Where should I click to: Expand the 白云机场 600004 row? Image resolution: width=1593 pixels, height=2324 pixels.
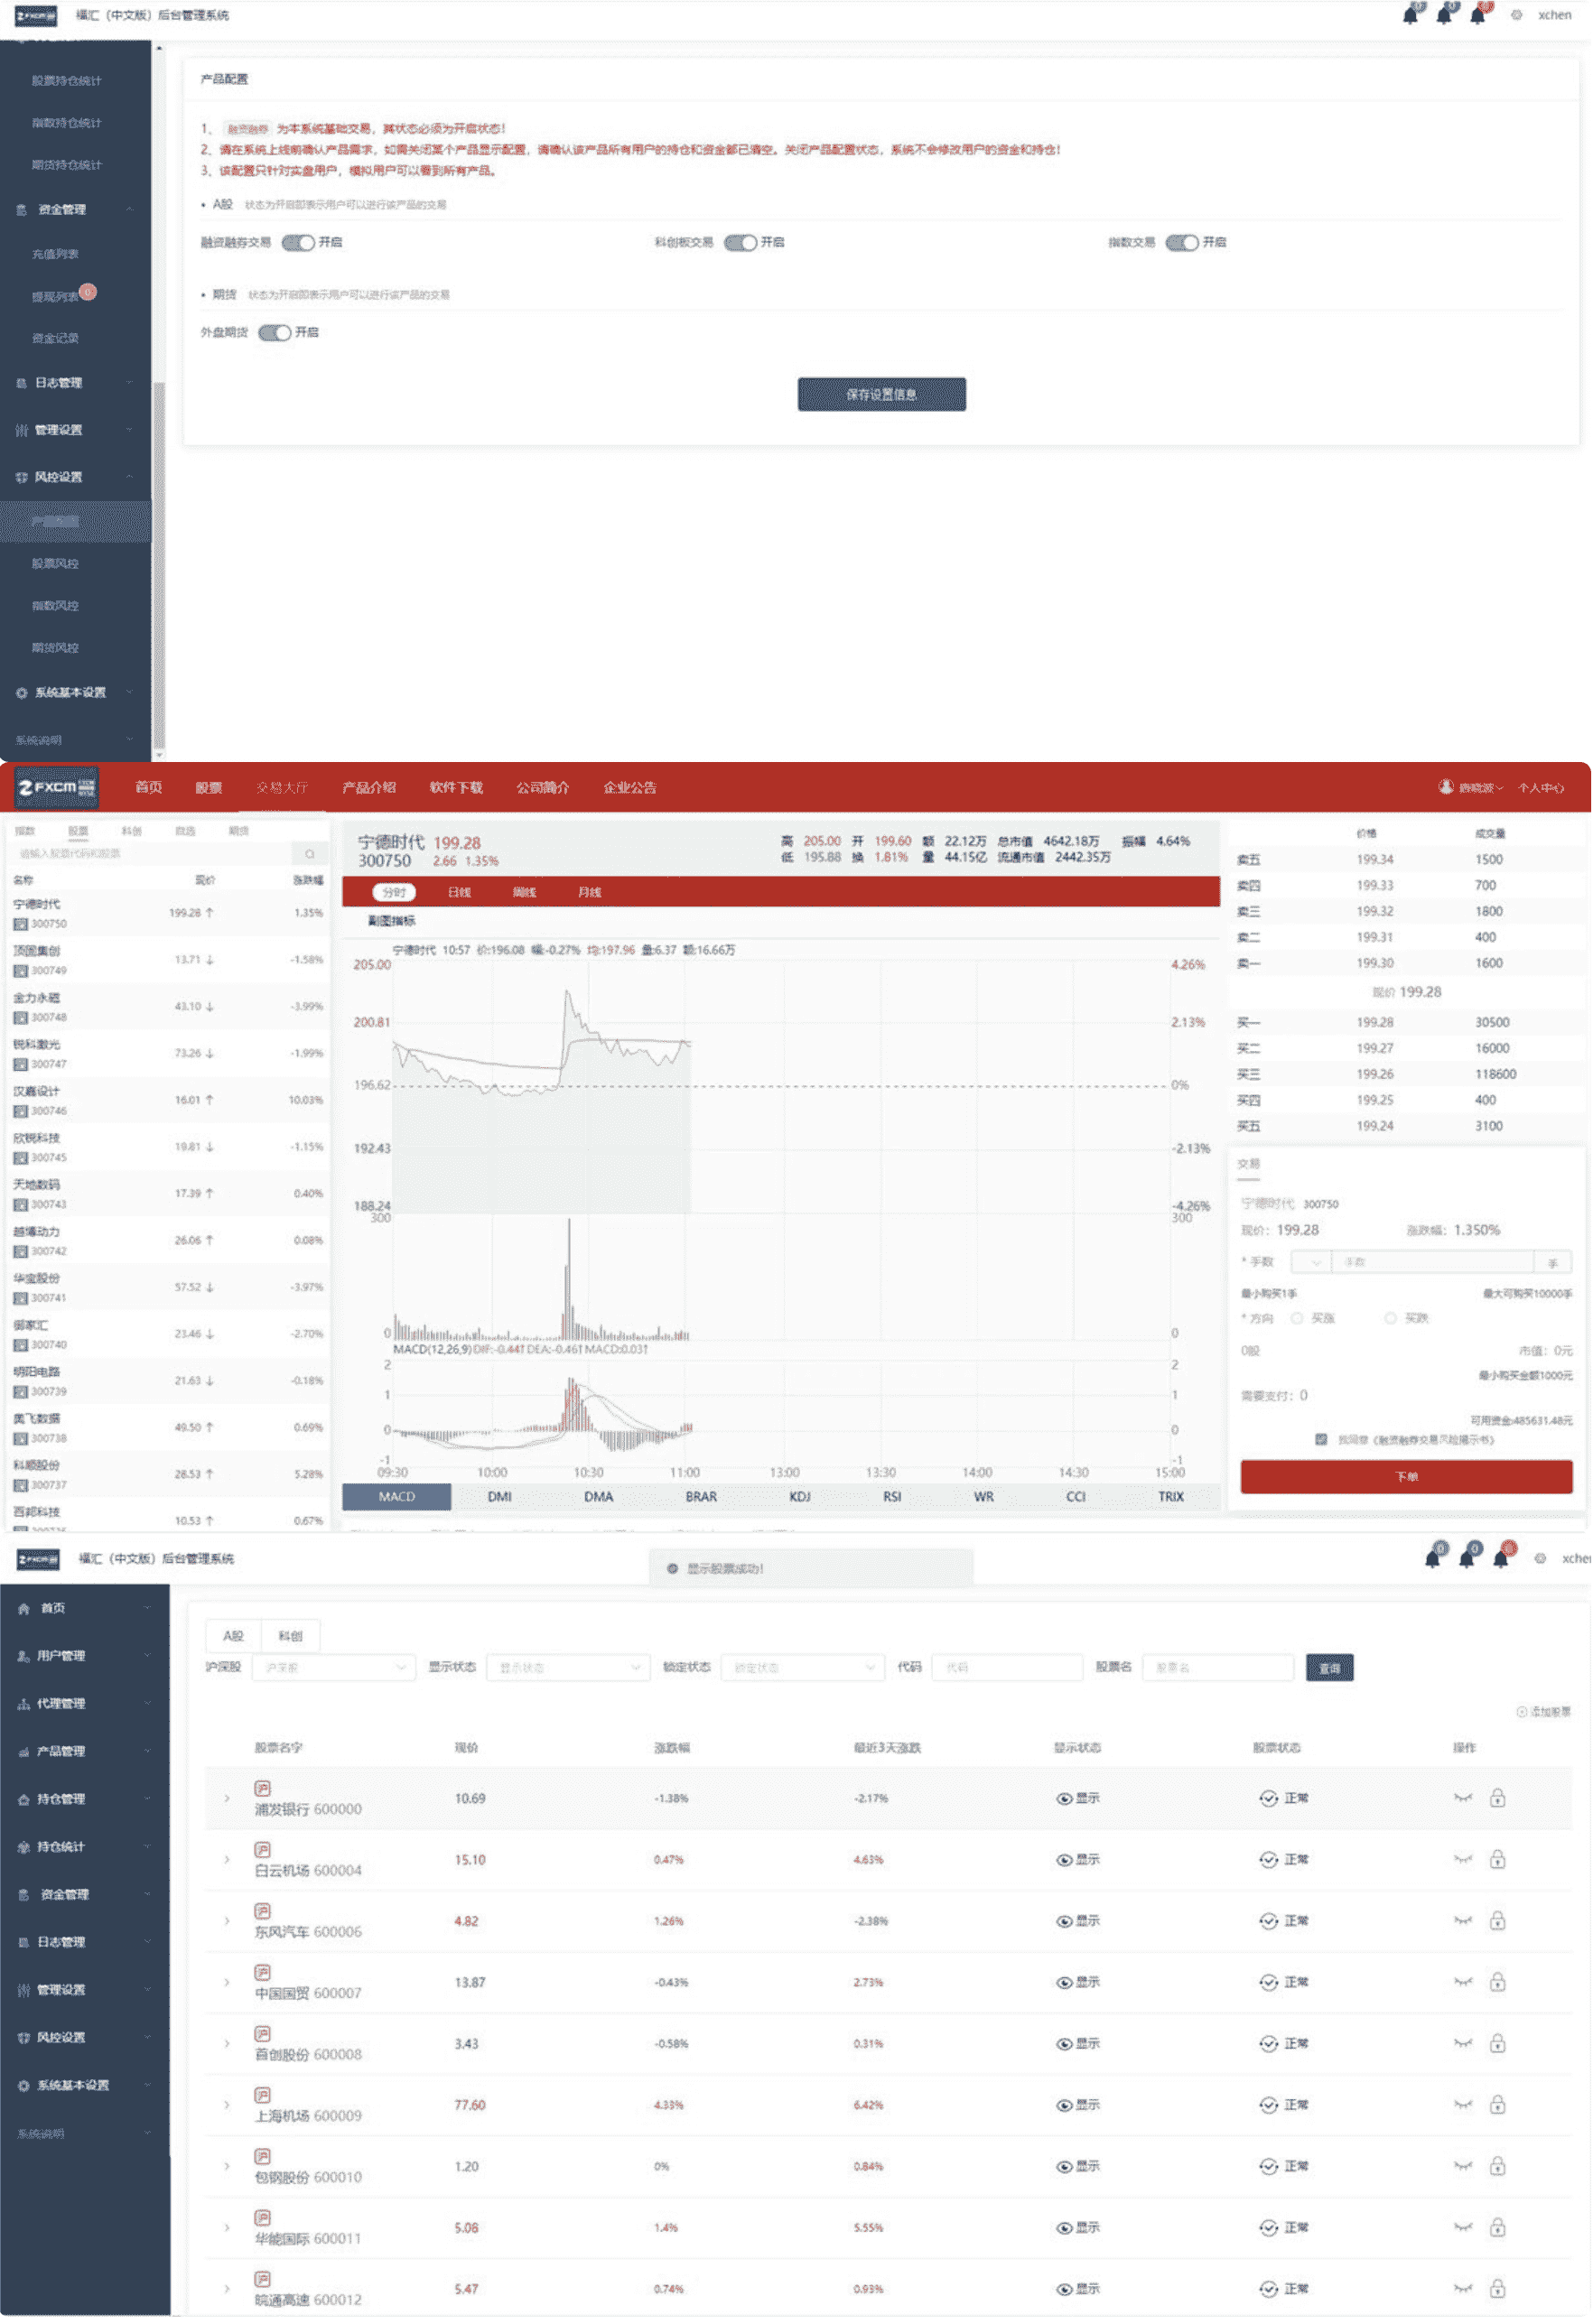[x=227, y=1860]
